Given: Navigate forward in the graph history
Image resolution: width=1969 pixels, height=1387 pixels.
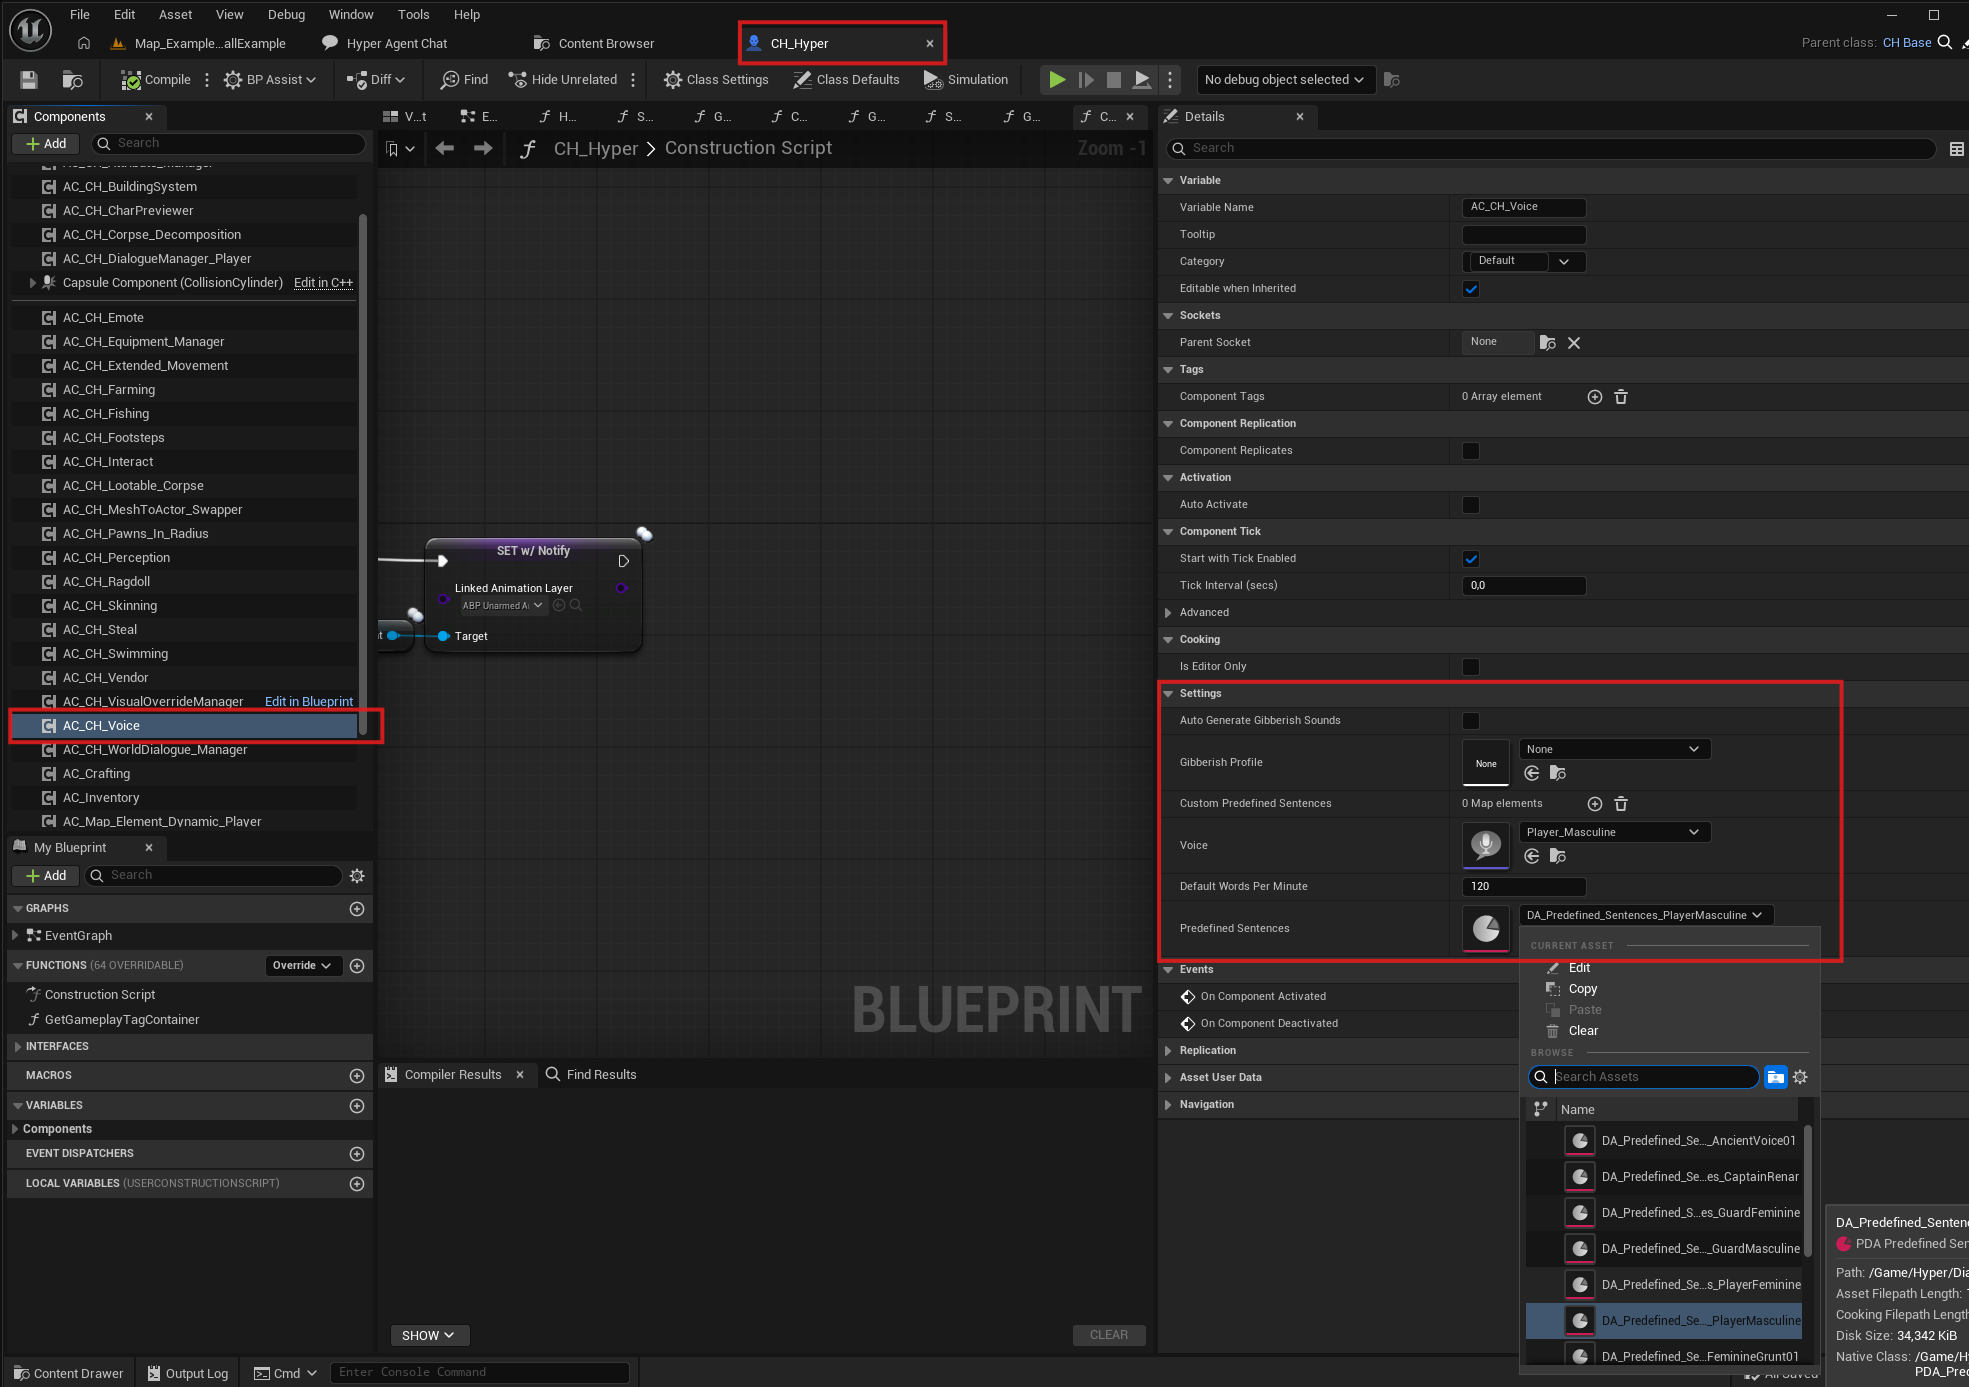Looking at the screenshot, I should click(483, 148).
